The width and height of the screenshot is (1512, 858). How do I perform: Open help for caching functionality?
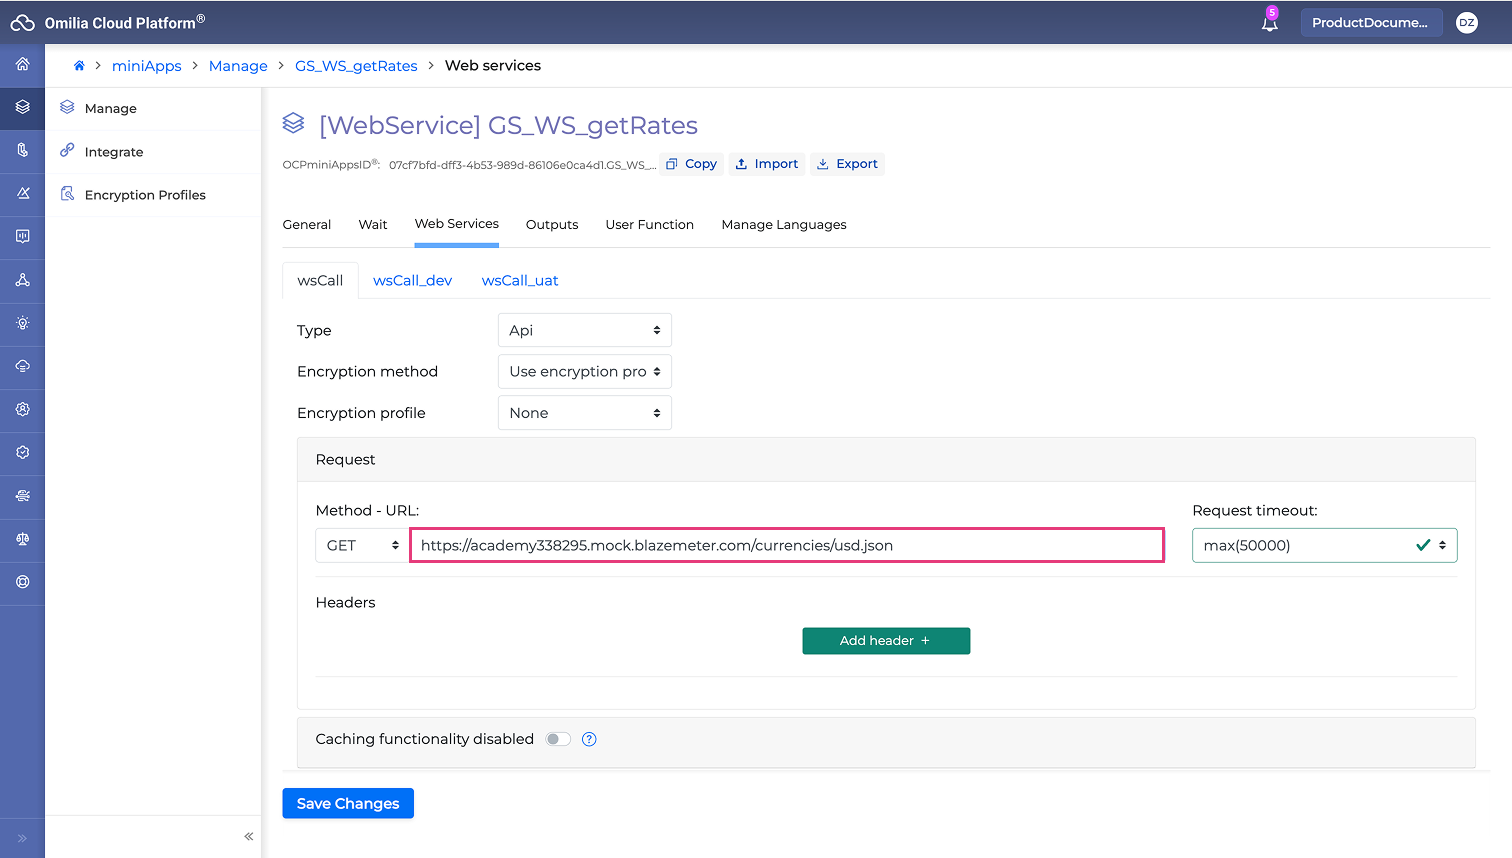(589, 739)
